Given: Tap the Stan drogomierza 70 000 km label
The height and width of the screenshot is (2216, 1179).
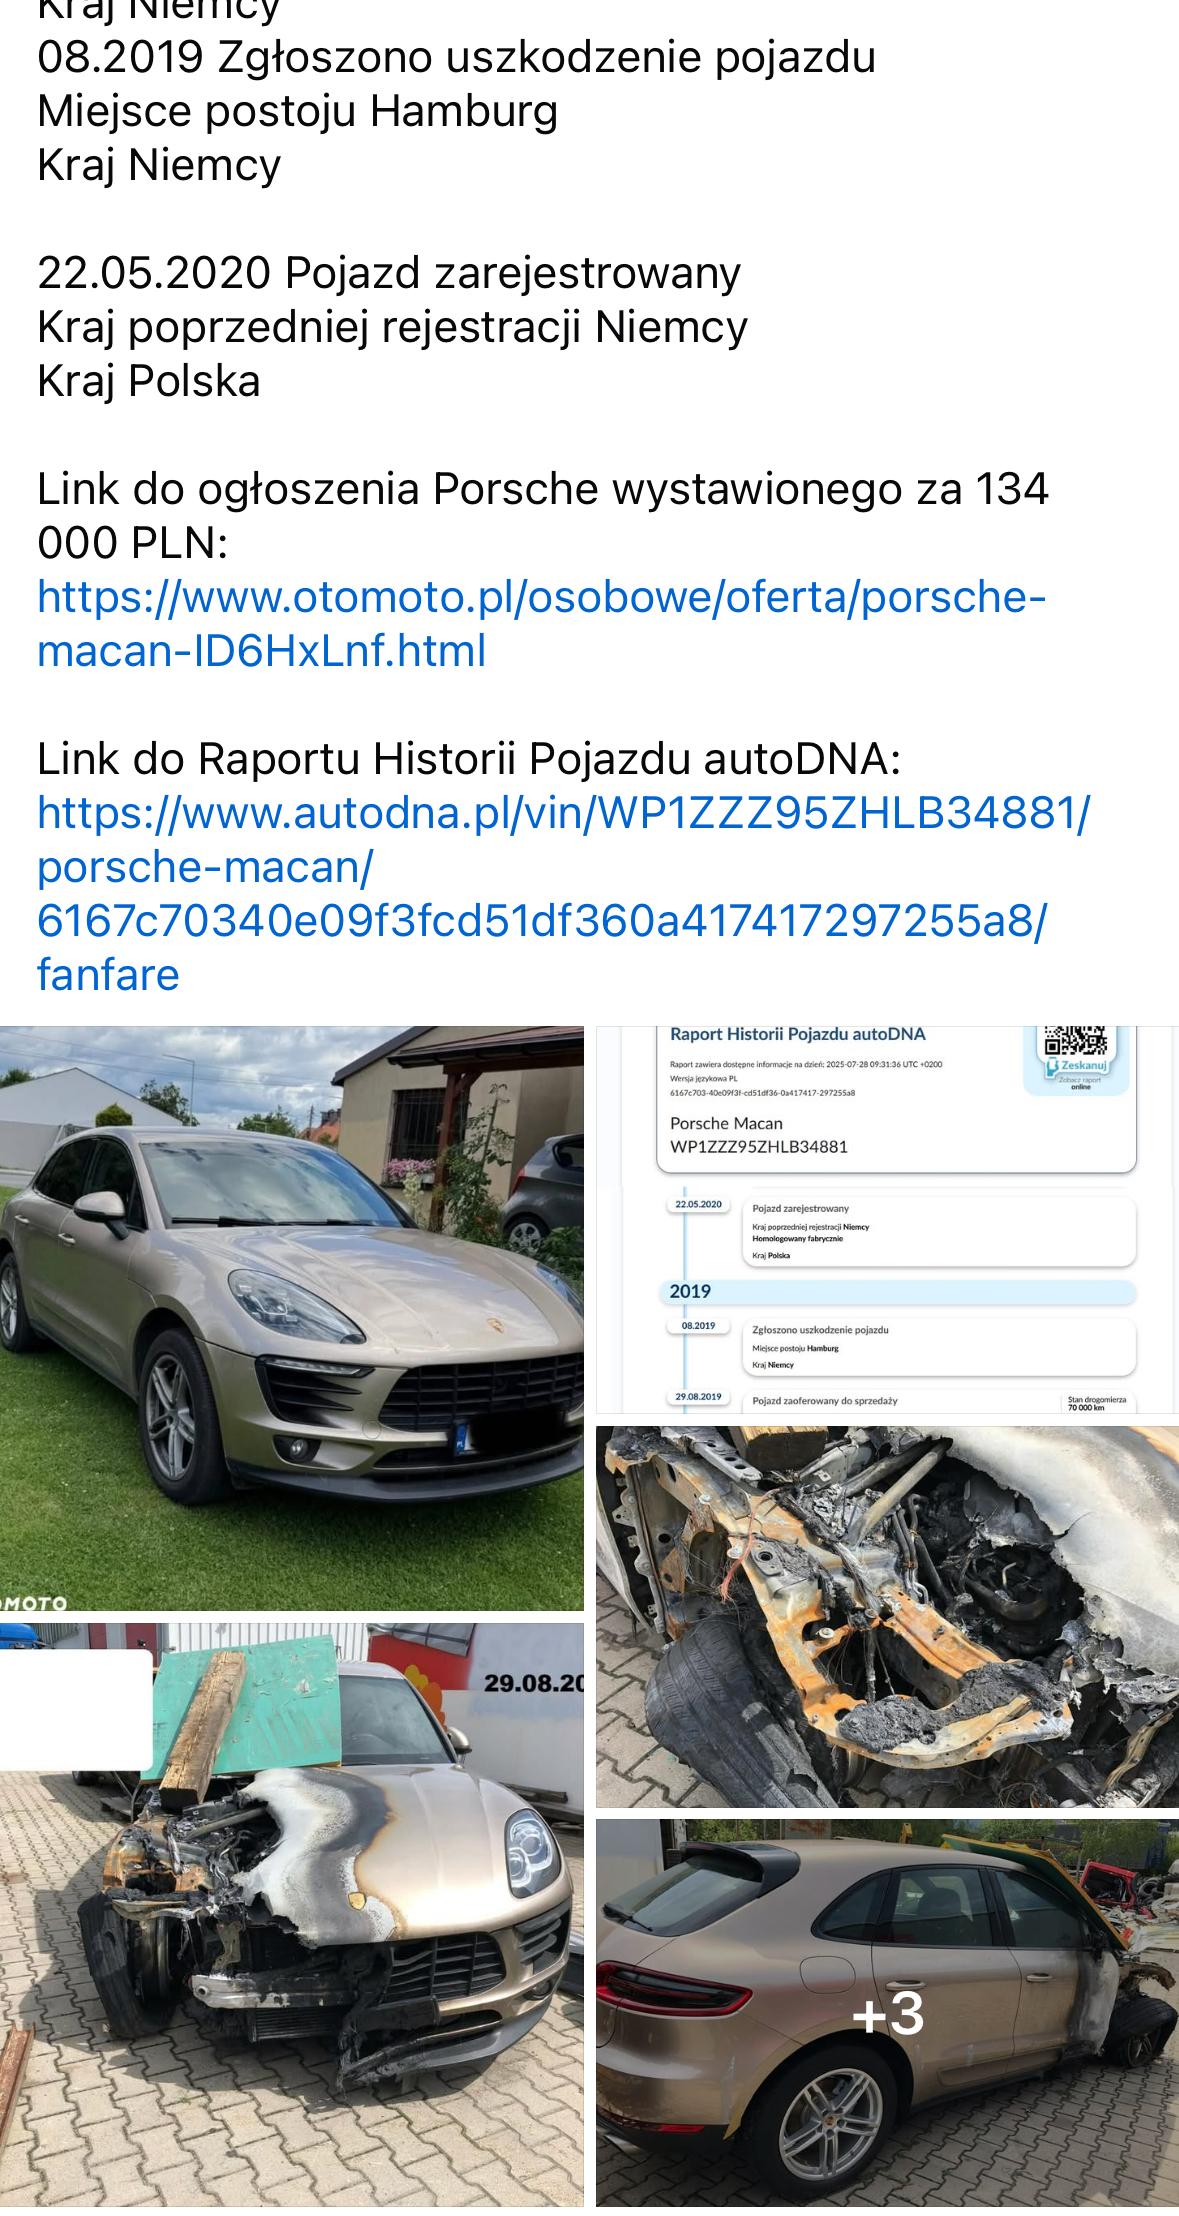Looking at the screenshot, I should [1096, 1403].
